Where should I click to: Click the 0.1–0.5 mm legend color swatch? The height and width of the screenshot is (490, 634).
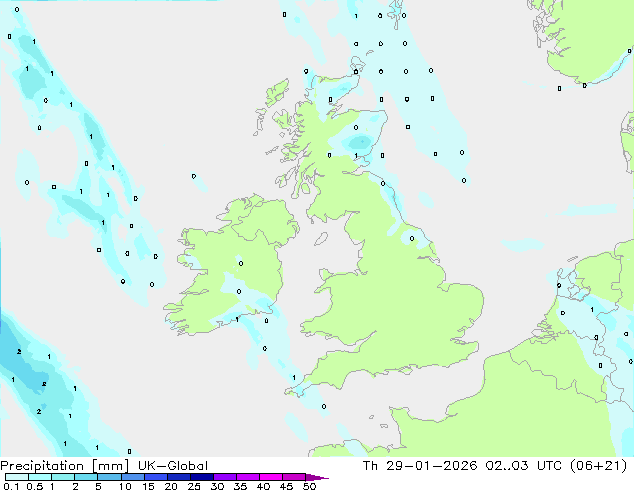(17, 477)
